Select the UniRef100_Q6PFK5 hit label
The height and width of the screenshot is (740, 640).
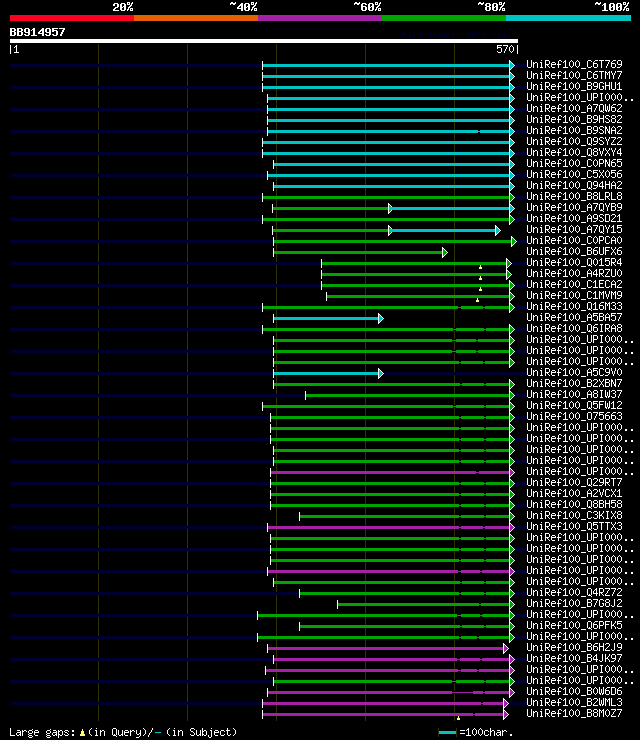574,625
